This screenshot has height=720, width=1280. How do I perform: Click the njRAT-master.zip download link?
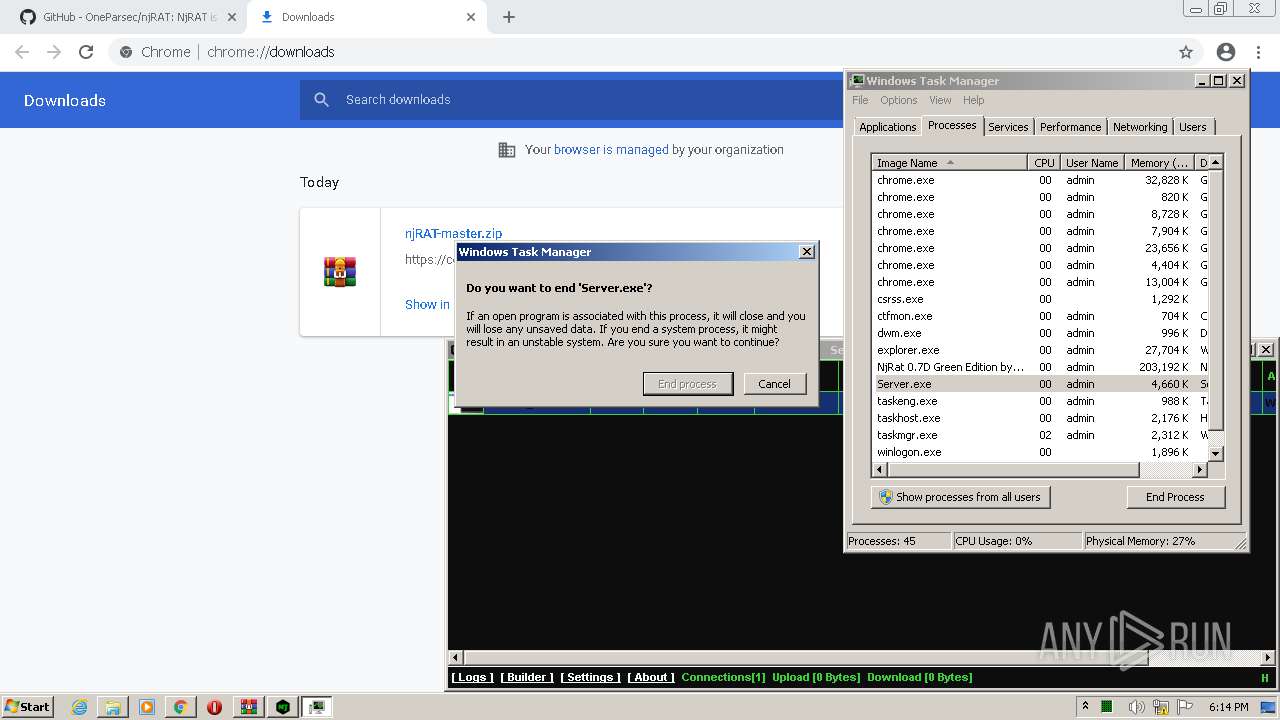tap(453, 233)
